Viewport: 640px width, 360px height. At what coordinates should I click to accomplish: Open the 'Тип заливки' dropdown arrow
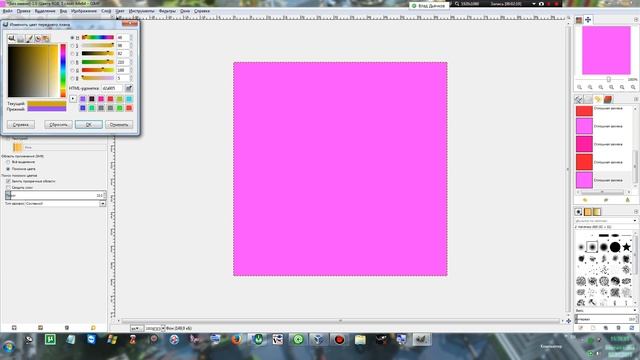[x=102, y=203]
